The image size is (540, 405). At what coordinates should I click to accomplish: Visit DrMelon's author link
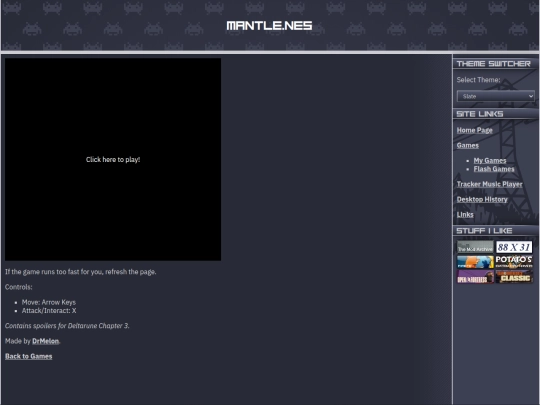coord(45,341)
